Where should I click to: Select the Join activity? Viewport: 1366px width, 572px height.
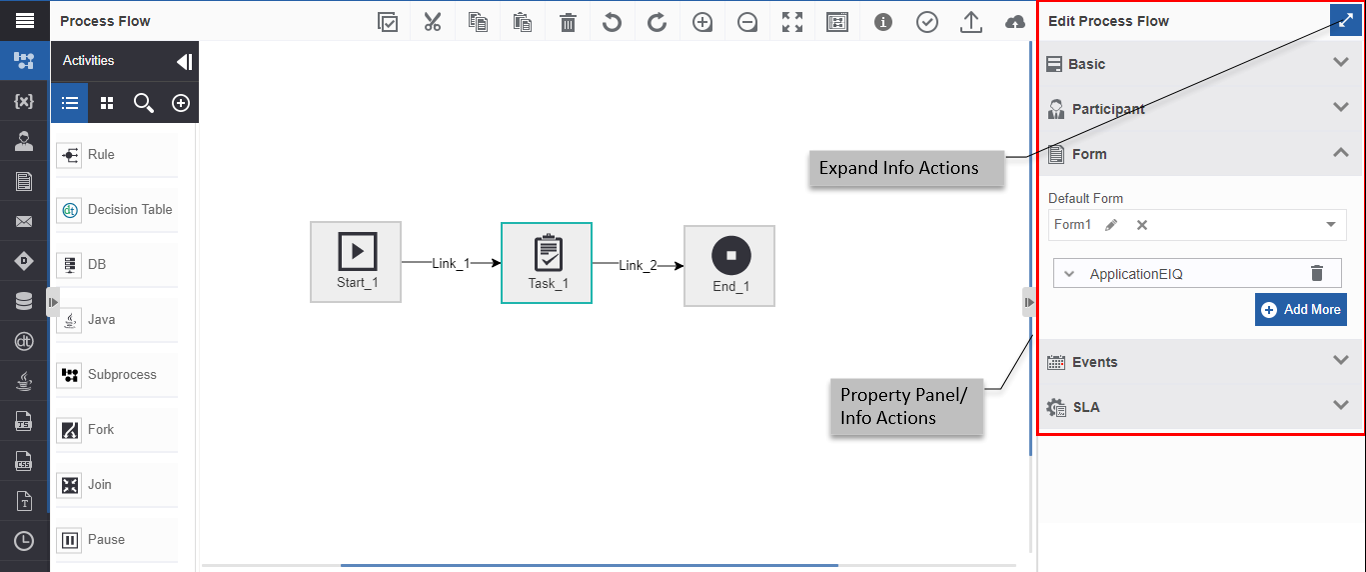[116, 485]
